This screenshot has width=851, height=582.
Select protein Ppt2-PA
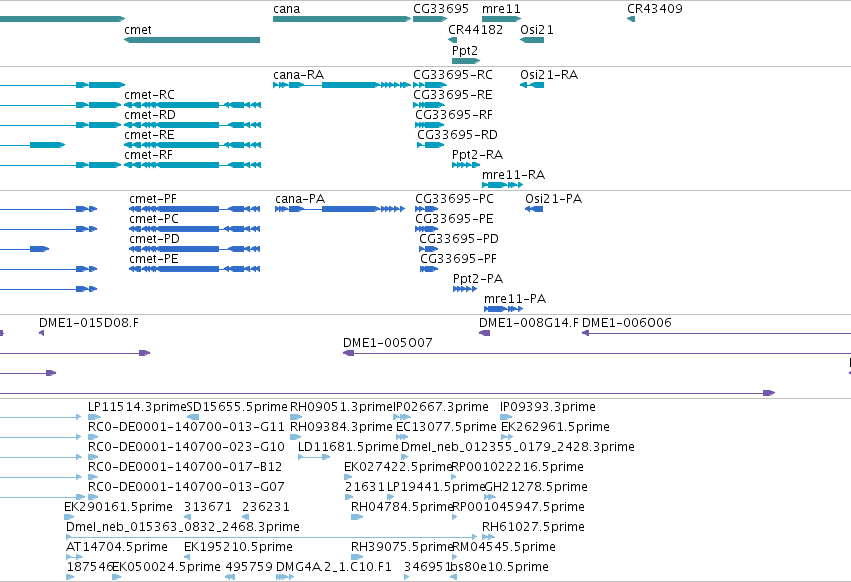478,279
